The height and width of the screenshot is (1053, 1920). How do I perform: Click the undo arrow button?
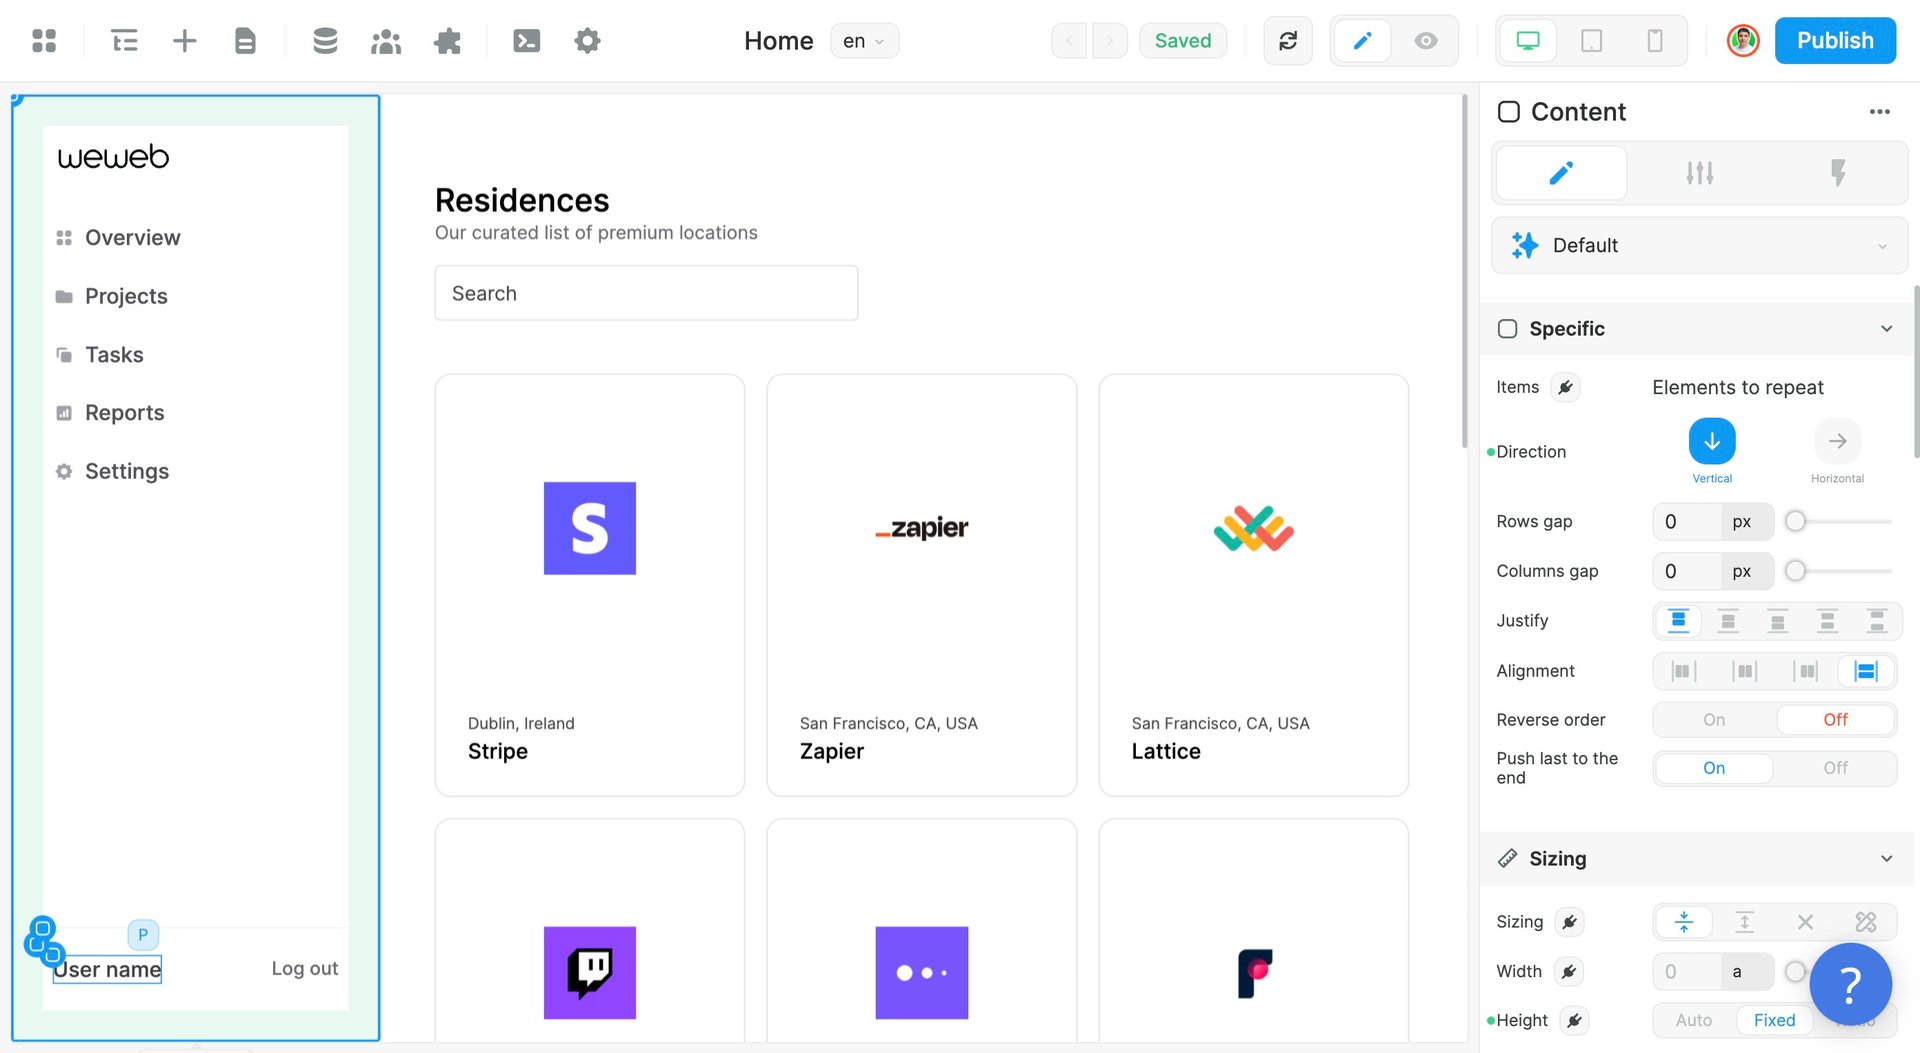1069,41
